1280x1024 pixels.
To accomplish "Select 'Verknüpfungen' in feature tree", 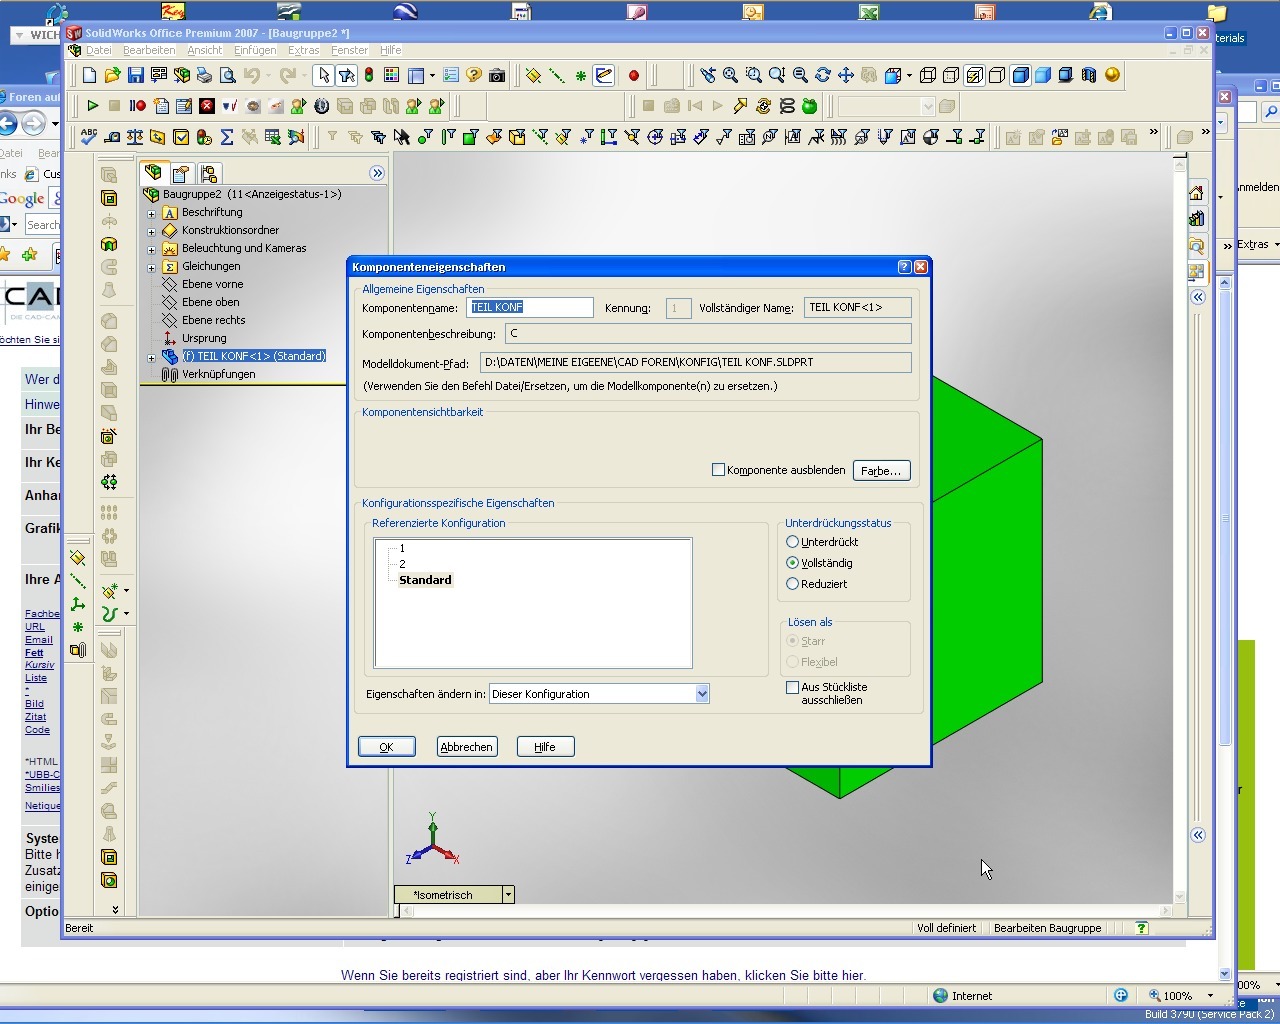I will coord(218,375).
